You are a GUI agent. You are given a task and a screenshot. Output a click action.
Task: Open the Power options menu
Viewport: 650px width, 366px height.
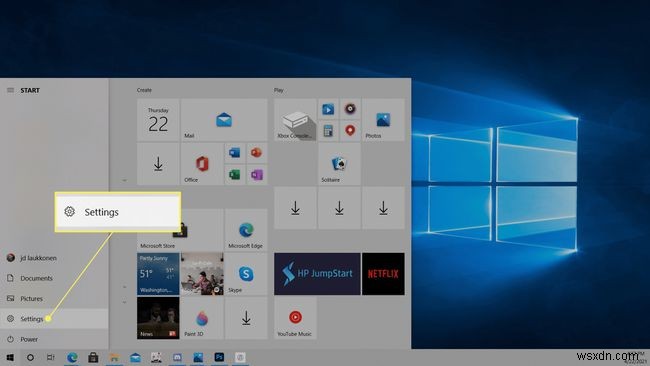(x=54, y=339)
